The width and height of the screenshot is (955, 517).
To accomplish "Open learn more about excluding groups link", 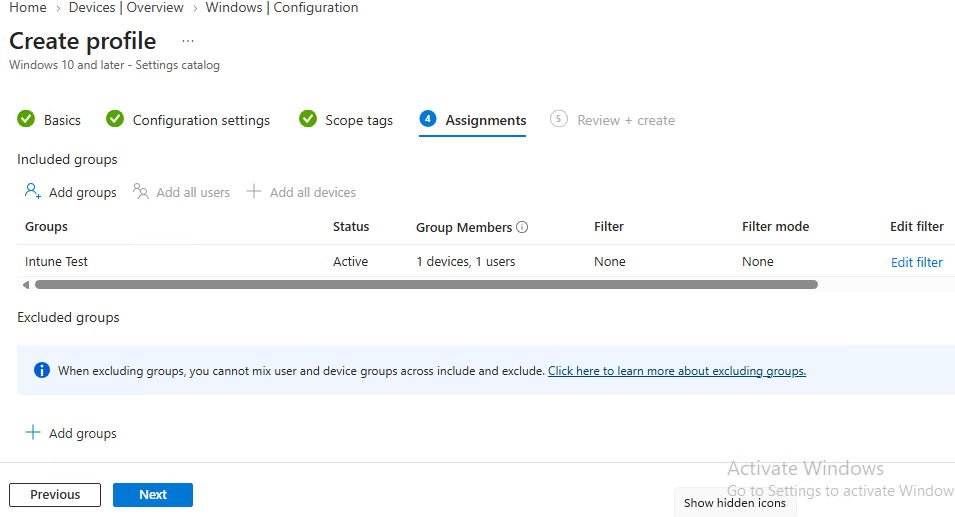I will pyautogui.click(x=677, y=371).
